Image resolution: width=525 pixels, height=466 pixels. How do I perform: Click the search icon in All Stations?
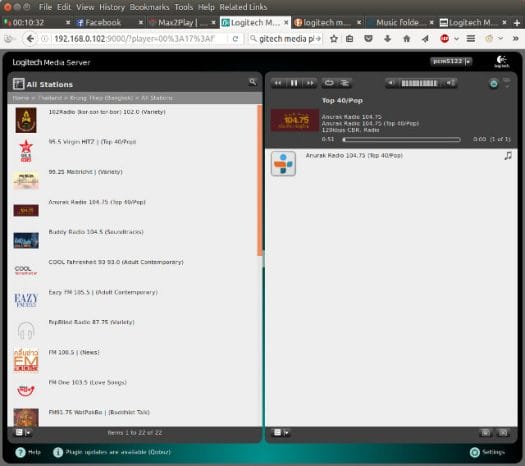(x=252, y=82)
